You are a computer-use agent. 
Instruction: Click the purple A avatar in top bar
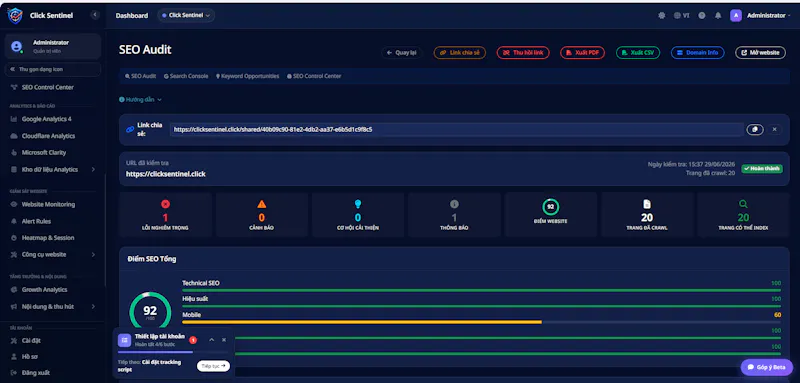736,16
